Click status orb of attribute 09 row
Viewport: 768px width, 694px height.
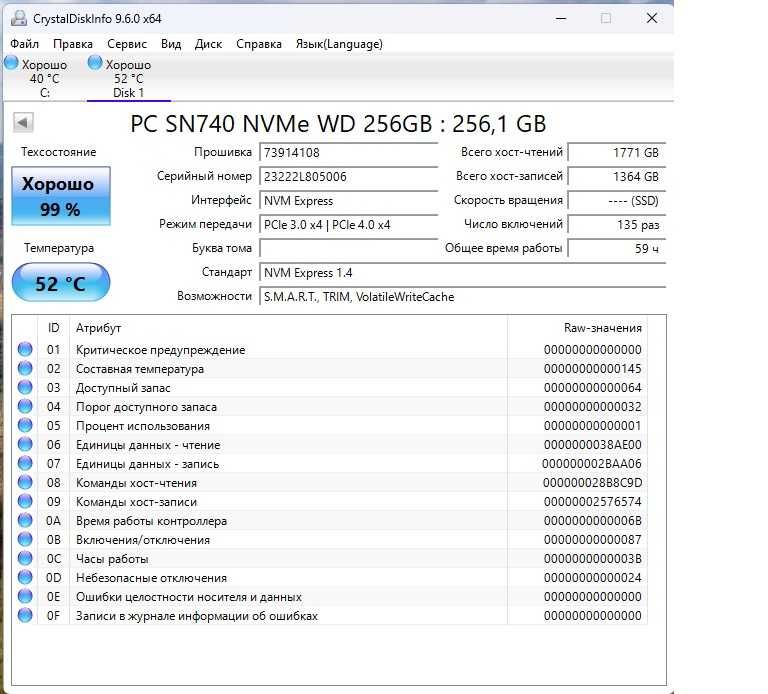point(25,501)
